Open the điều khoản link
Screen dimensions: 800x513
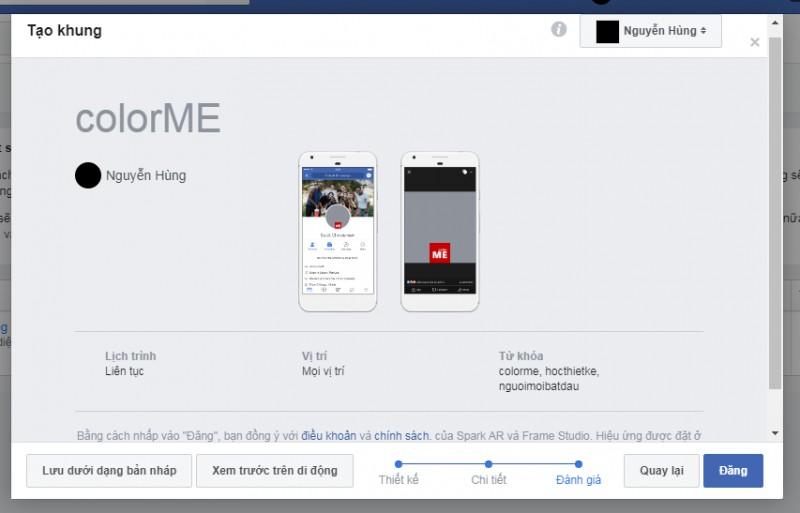329,436
